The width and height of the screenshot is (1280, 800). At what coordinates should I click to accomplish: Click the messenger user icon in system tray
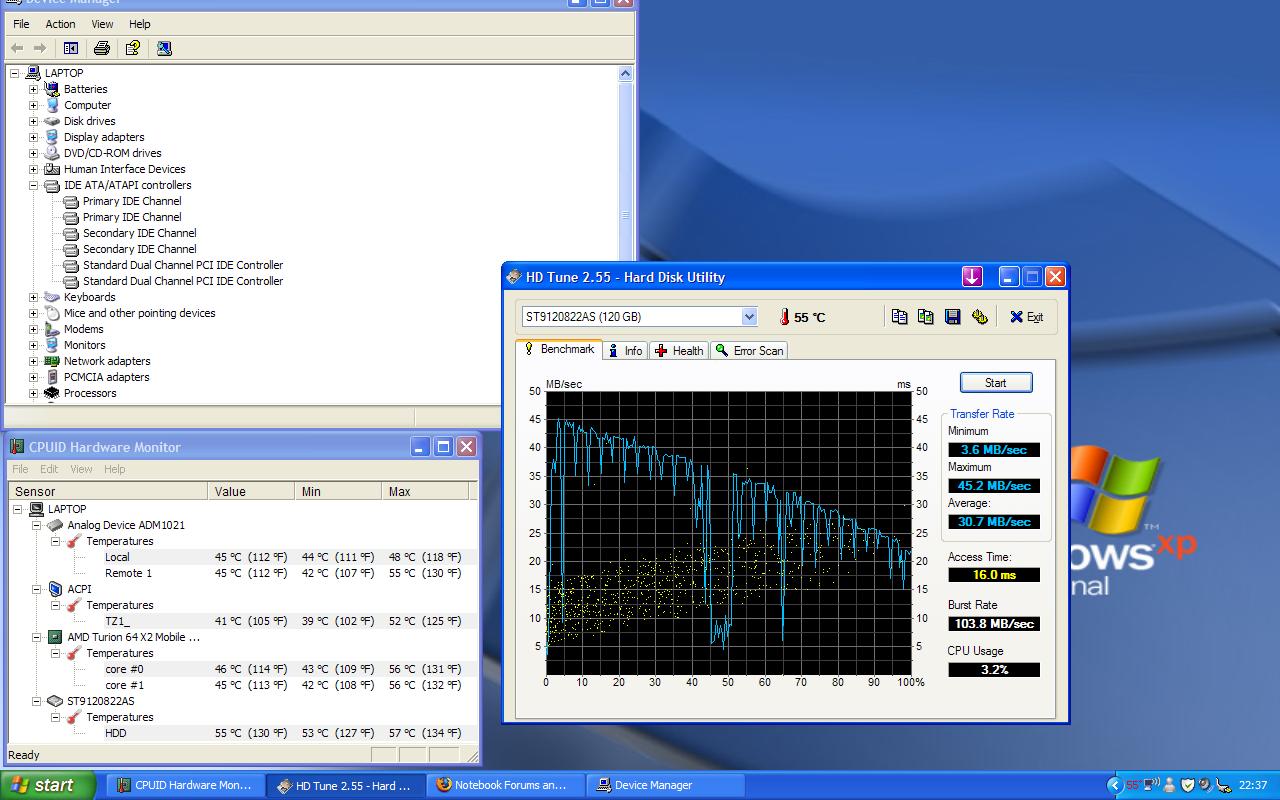tap(1170, 785)
